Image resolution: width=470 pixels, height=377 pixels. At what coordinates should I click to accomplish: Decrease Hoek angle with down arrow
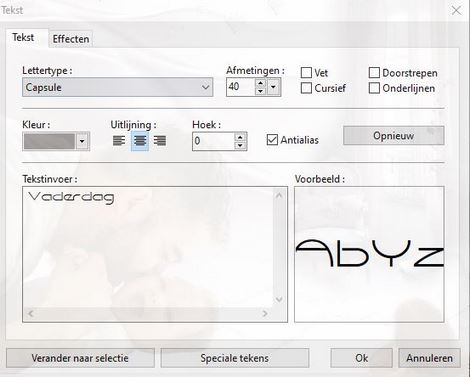240,145
